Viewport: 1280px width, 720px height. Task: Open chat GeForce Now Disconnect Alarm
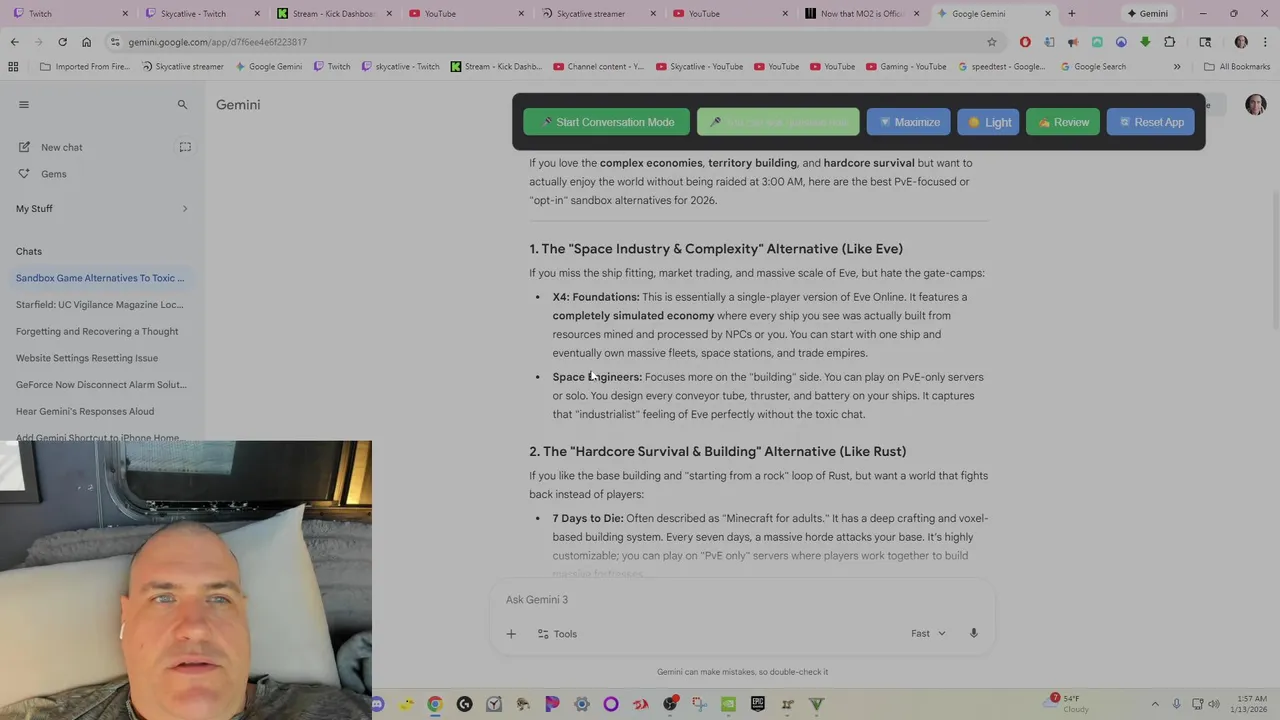point(101,385)
